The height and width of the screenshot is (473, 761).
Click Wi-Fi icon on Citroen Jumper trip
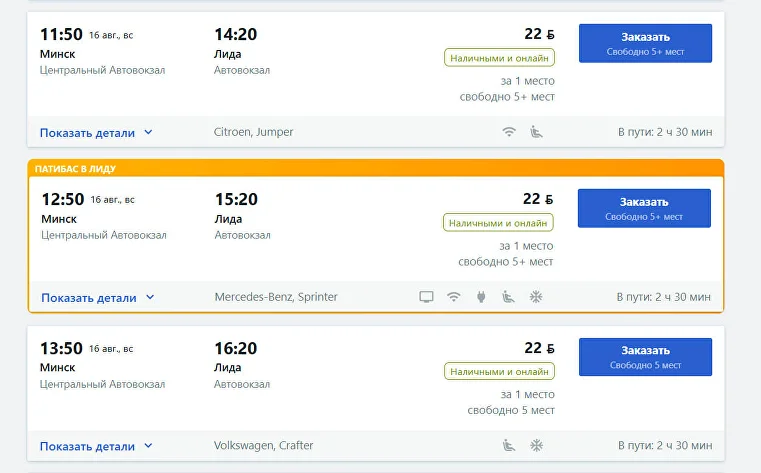pyautogui.click(x=509, y=132)
